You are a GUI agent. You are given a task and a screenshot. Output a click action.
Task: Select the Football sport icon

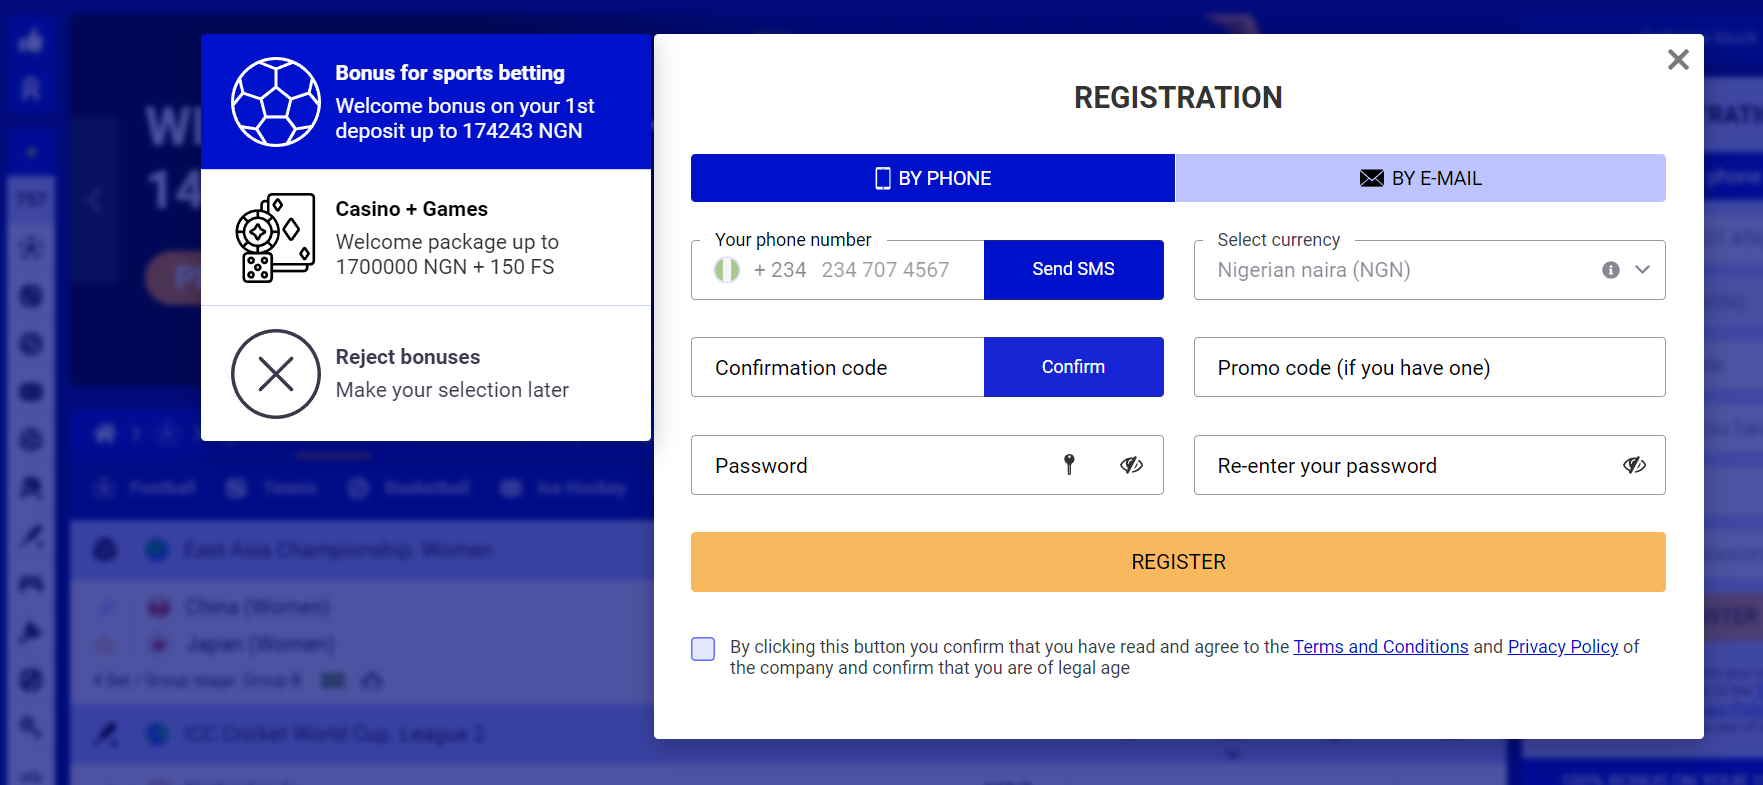pyautogui.click(x=104, y=488)
